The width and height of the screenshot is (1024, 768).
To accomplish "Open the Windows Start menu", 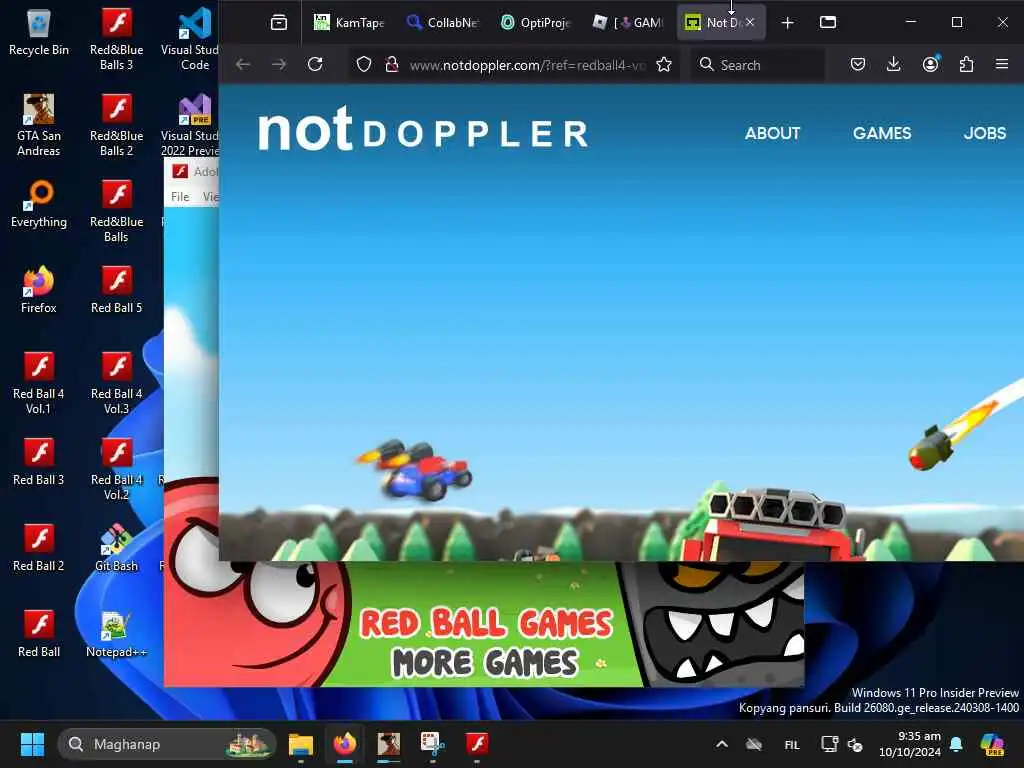I will [x=32, y=744].
